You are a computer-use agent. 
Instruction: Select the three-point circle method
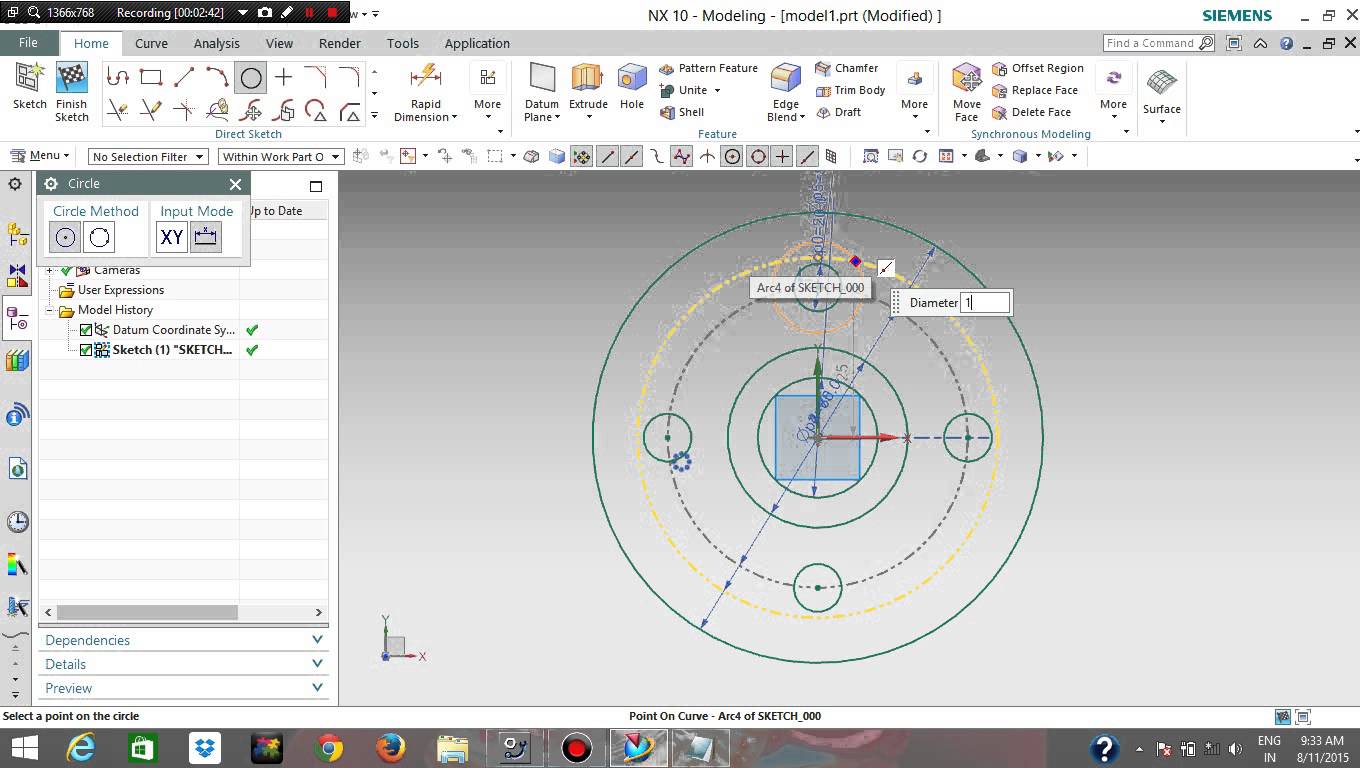pos(98,237)
